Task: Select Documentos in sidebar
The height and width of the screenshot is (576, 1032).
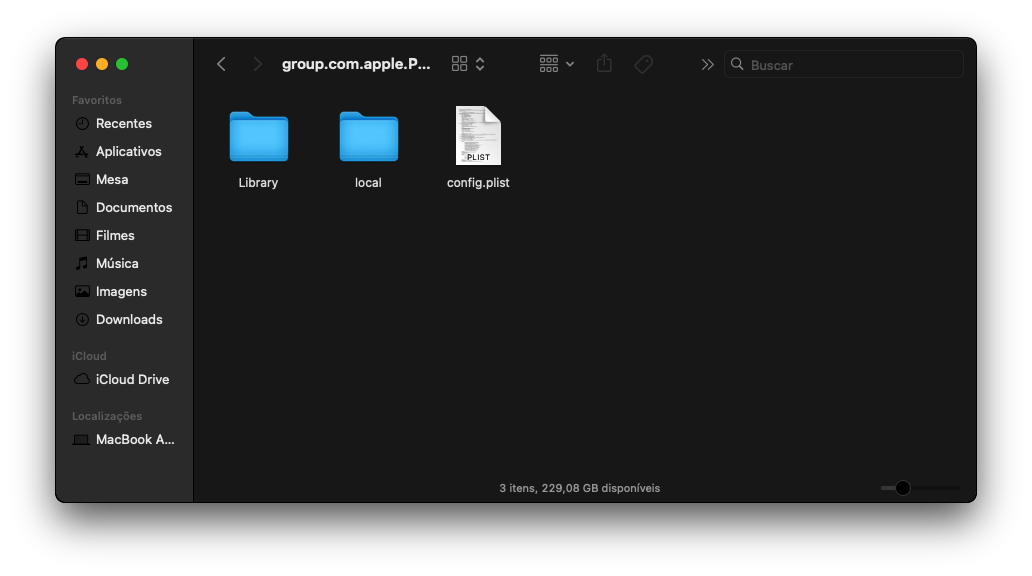Action: [x=133, y=208]
